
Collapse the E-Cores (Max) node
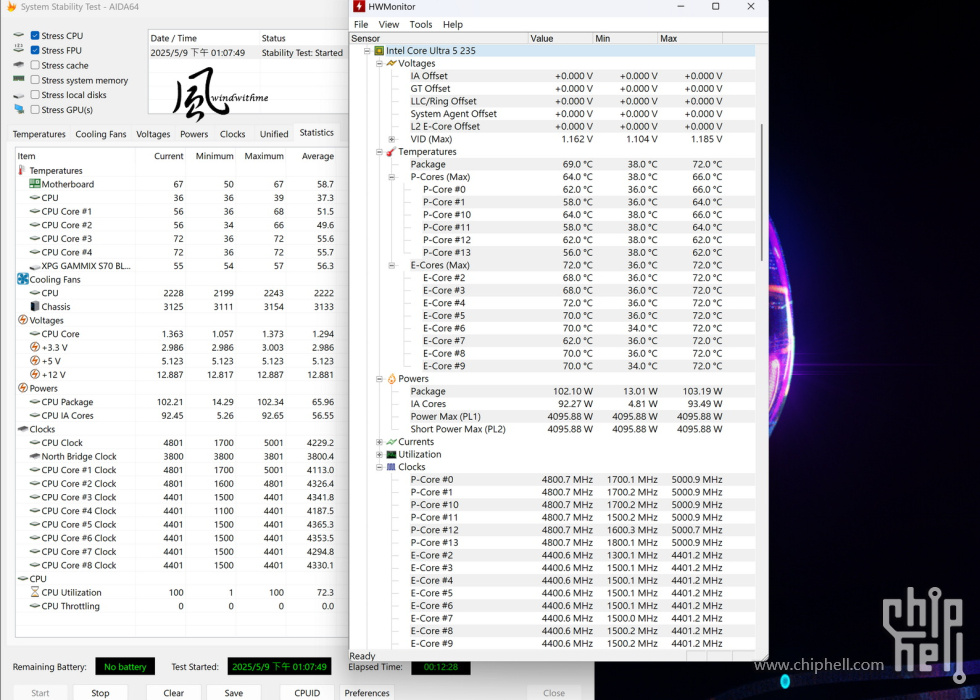point(391,265)
